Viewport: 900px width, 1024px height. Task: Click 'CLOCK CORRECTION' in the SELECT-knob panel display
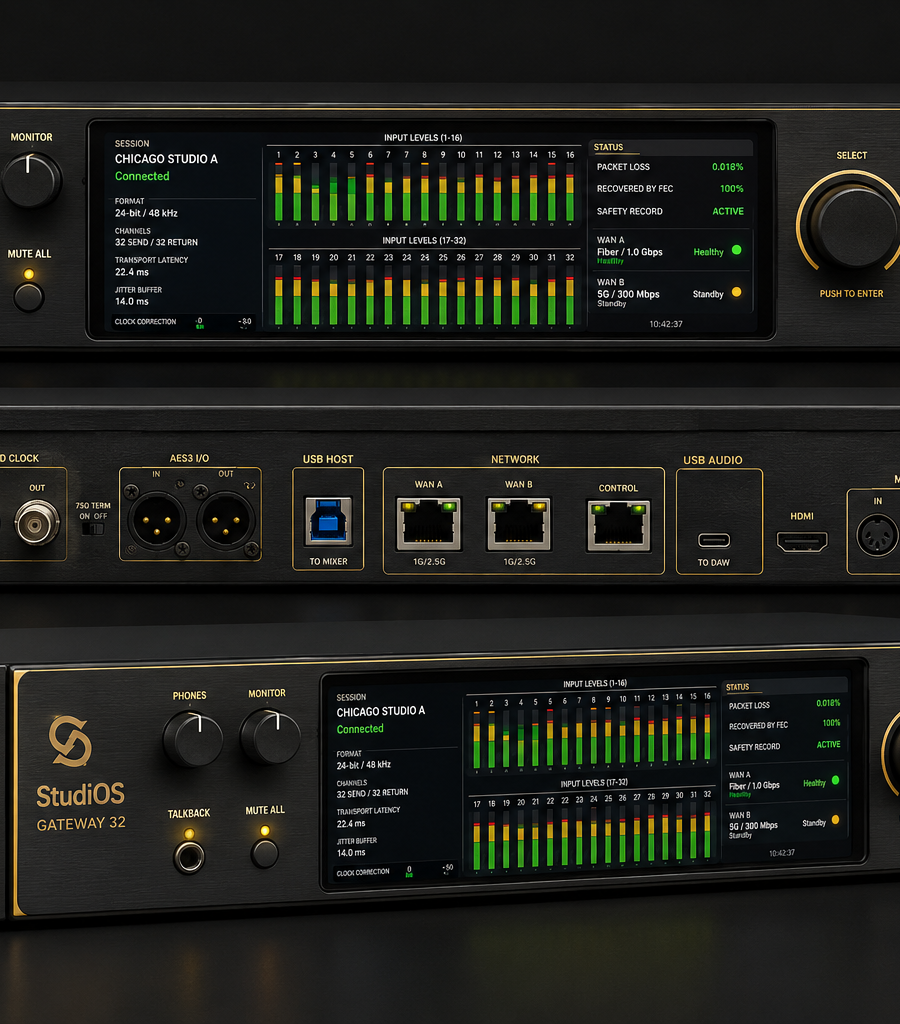[145, 321]
